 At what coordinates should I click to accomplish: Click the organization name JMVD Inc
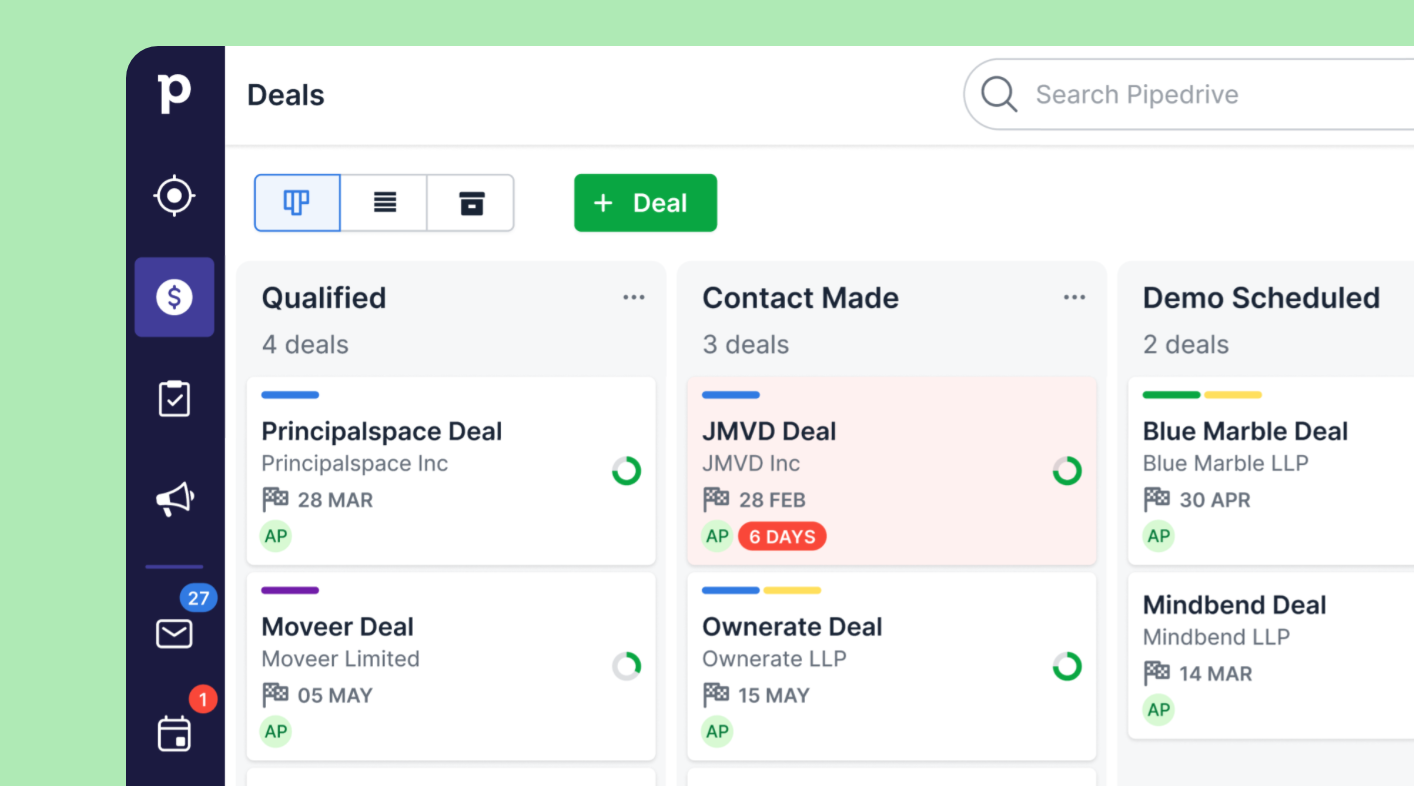click(752, 463)
